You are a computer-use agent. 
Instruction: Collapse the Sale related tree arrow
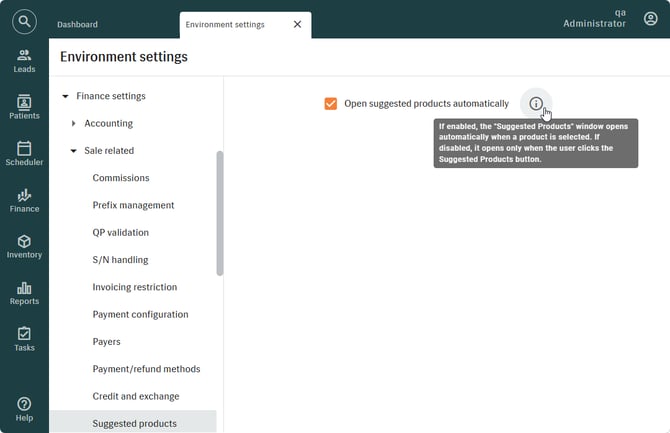73,151
